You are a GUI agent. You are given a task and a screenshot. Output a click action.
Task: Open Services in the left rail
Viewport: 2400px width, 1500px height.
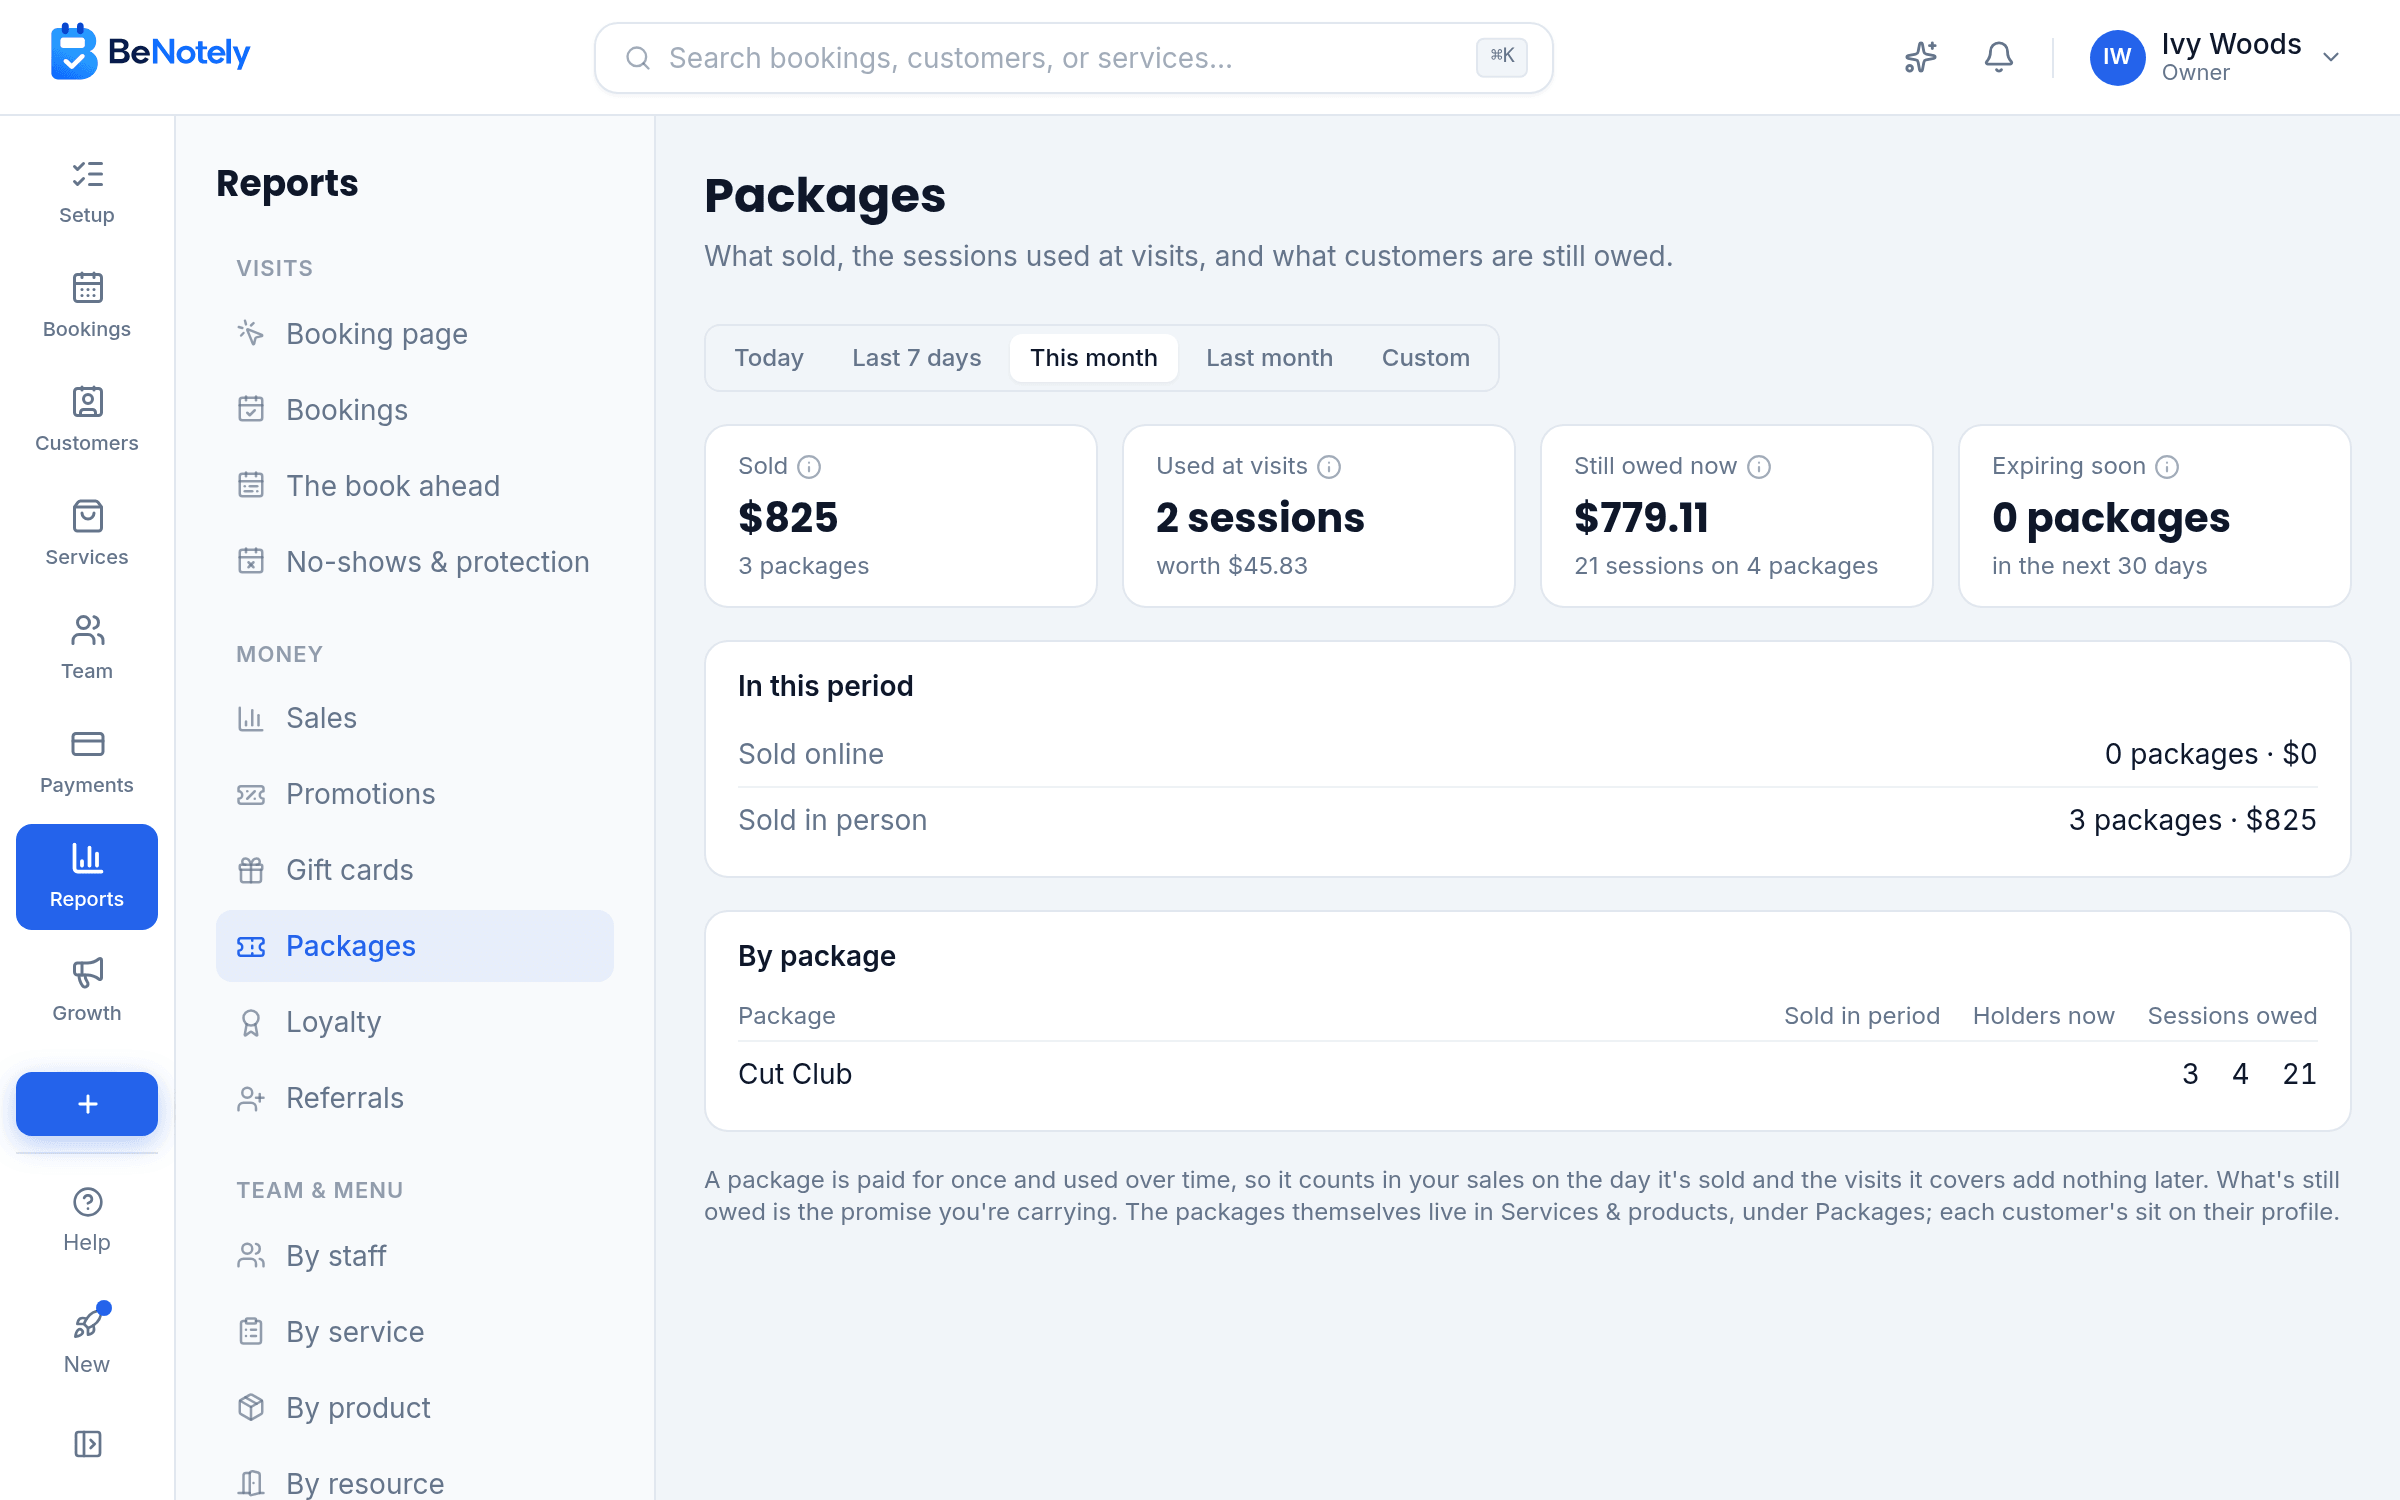point(87,534)
